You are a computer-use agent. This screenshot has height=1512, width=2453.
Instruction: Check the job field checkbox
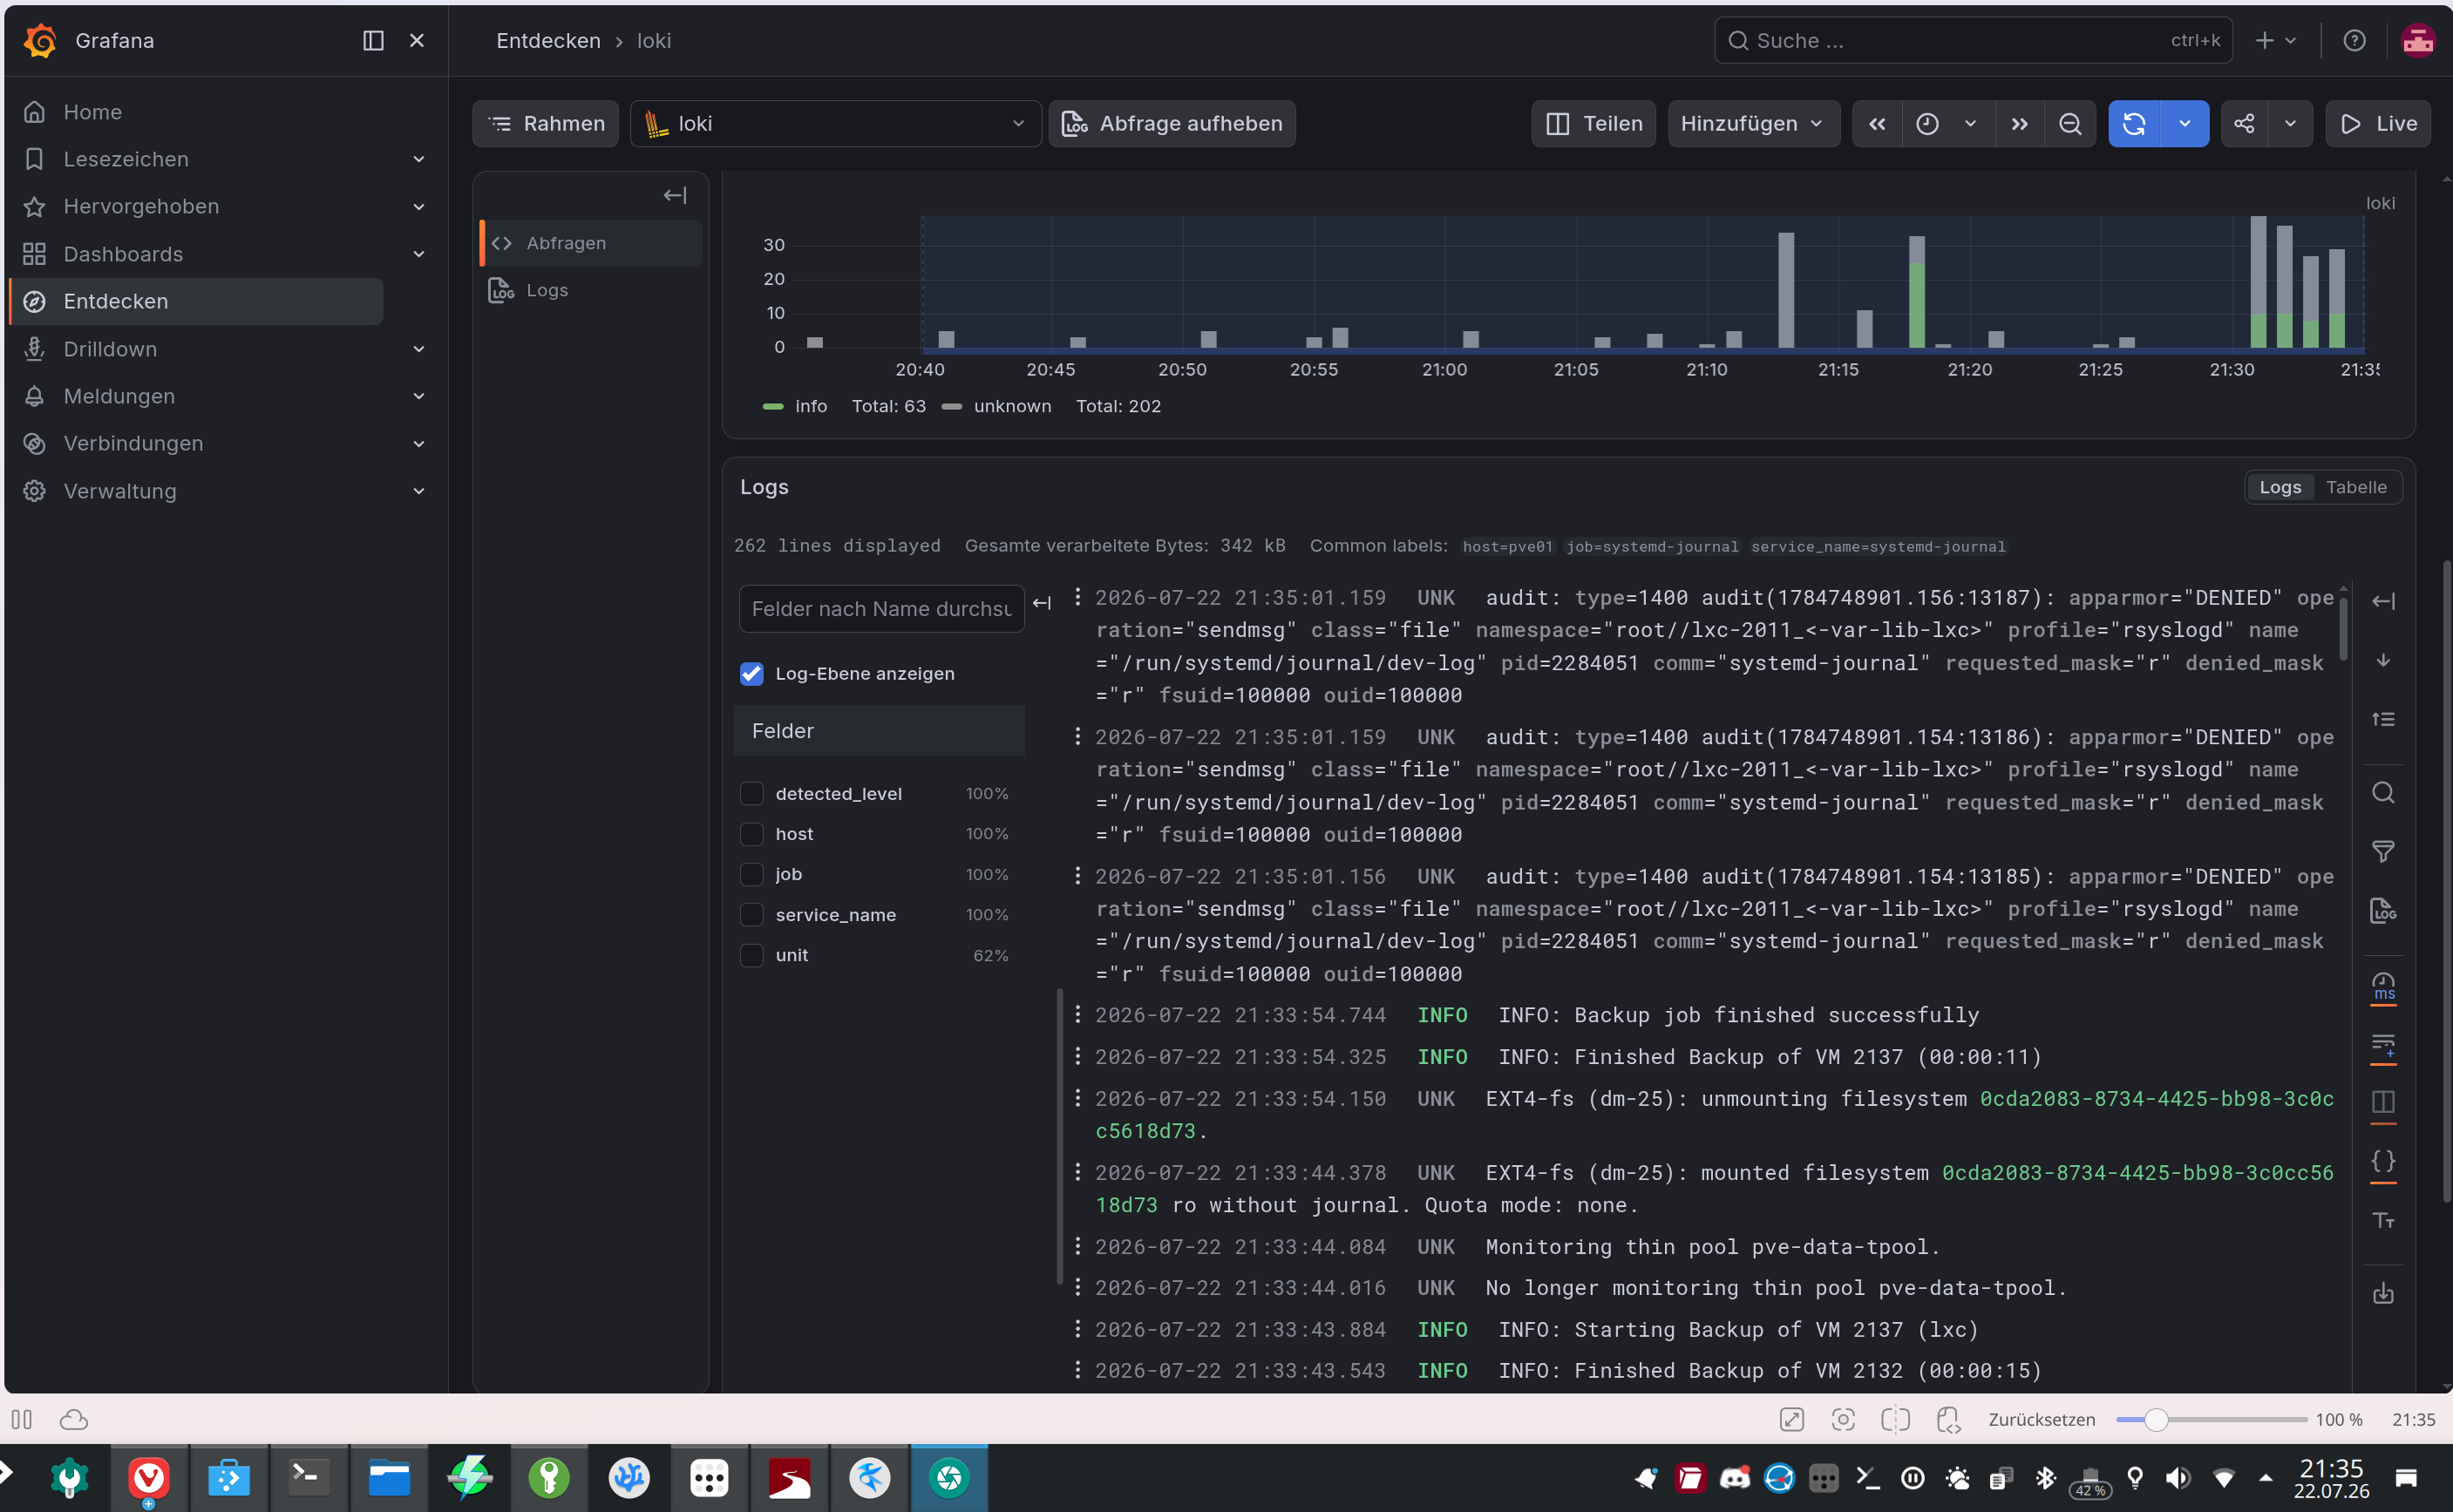[x=751, y=874]
